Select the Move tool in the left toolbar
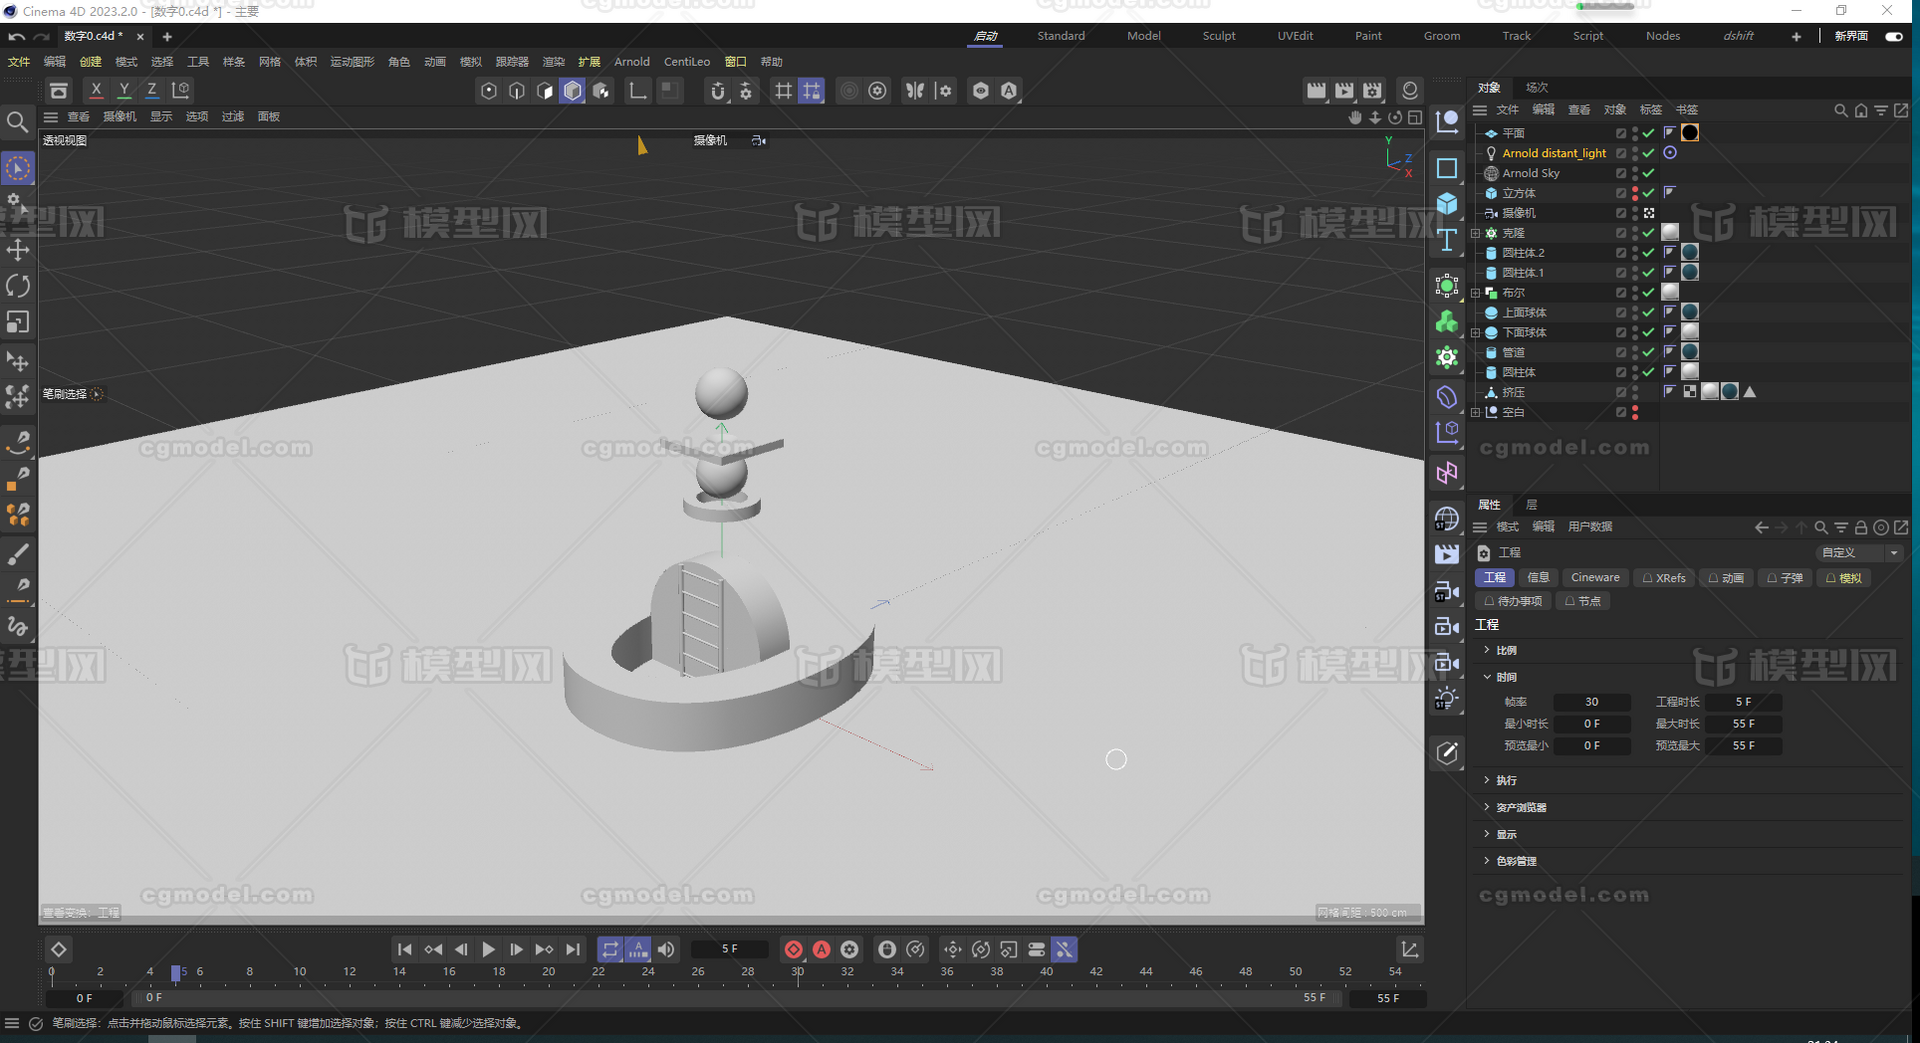 pos(18,251)
